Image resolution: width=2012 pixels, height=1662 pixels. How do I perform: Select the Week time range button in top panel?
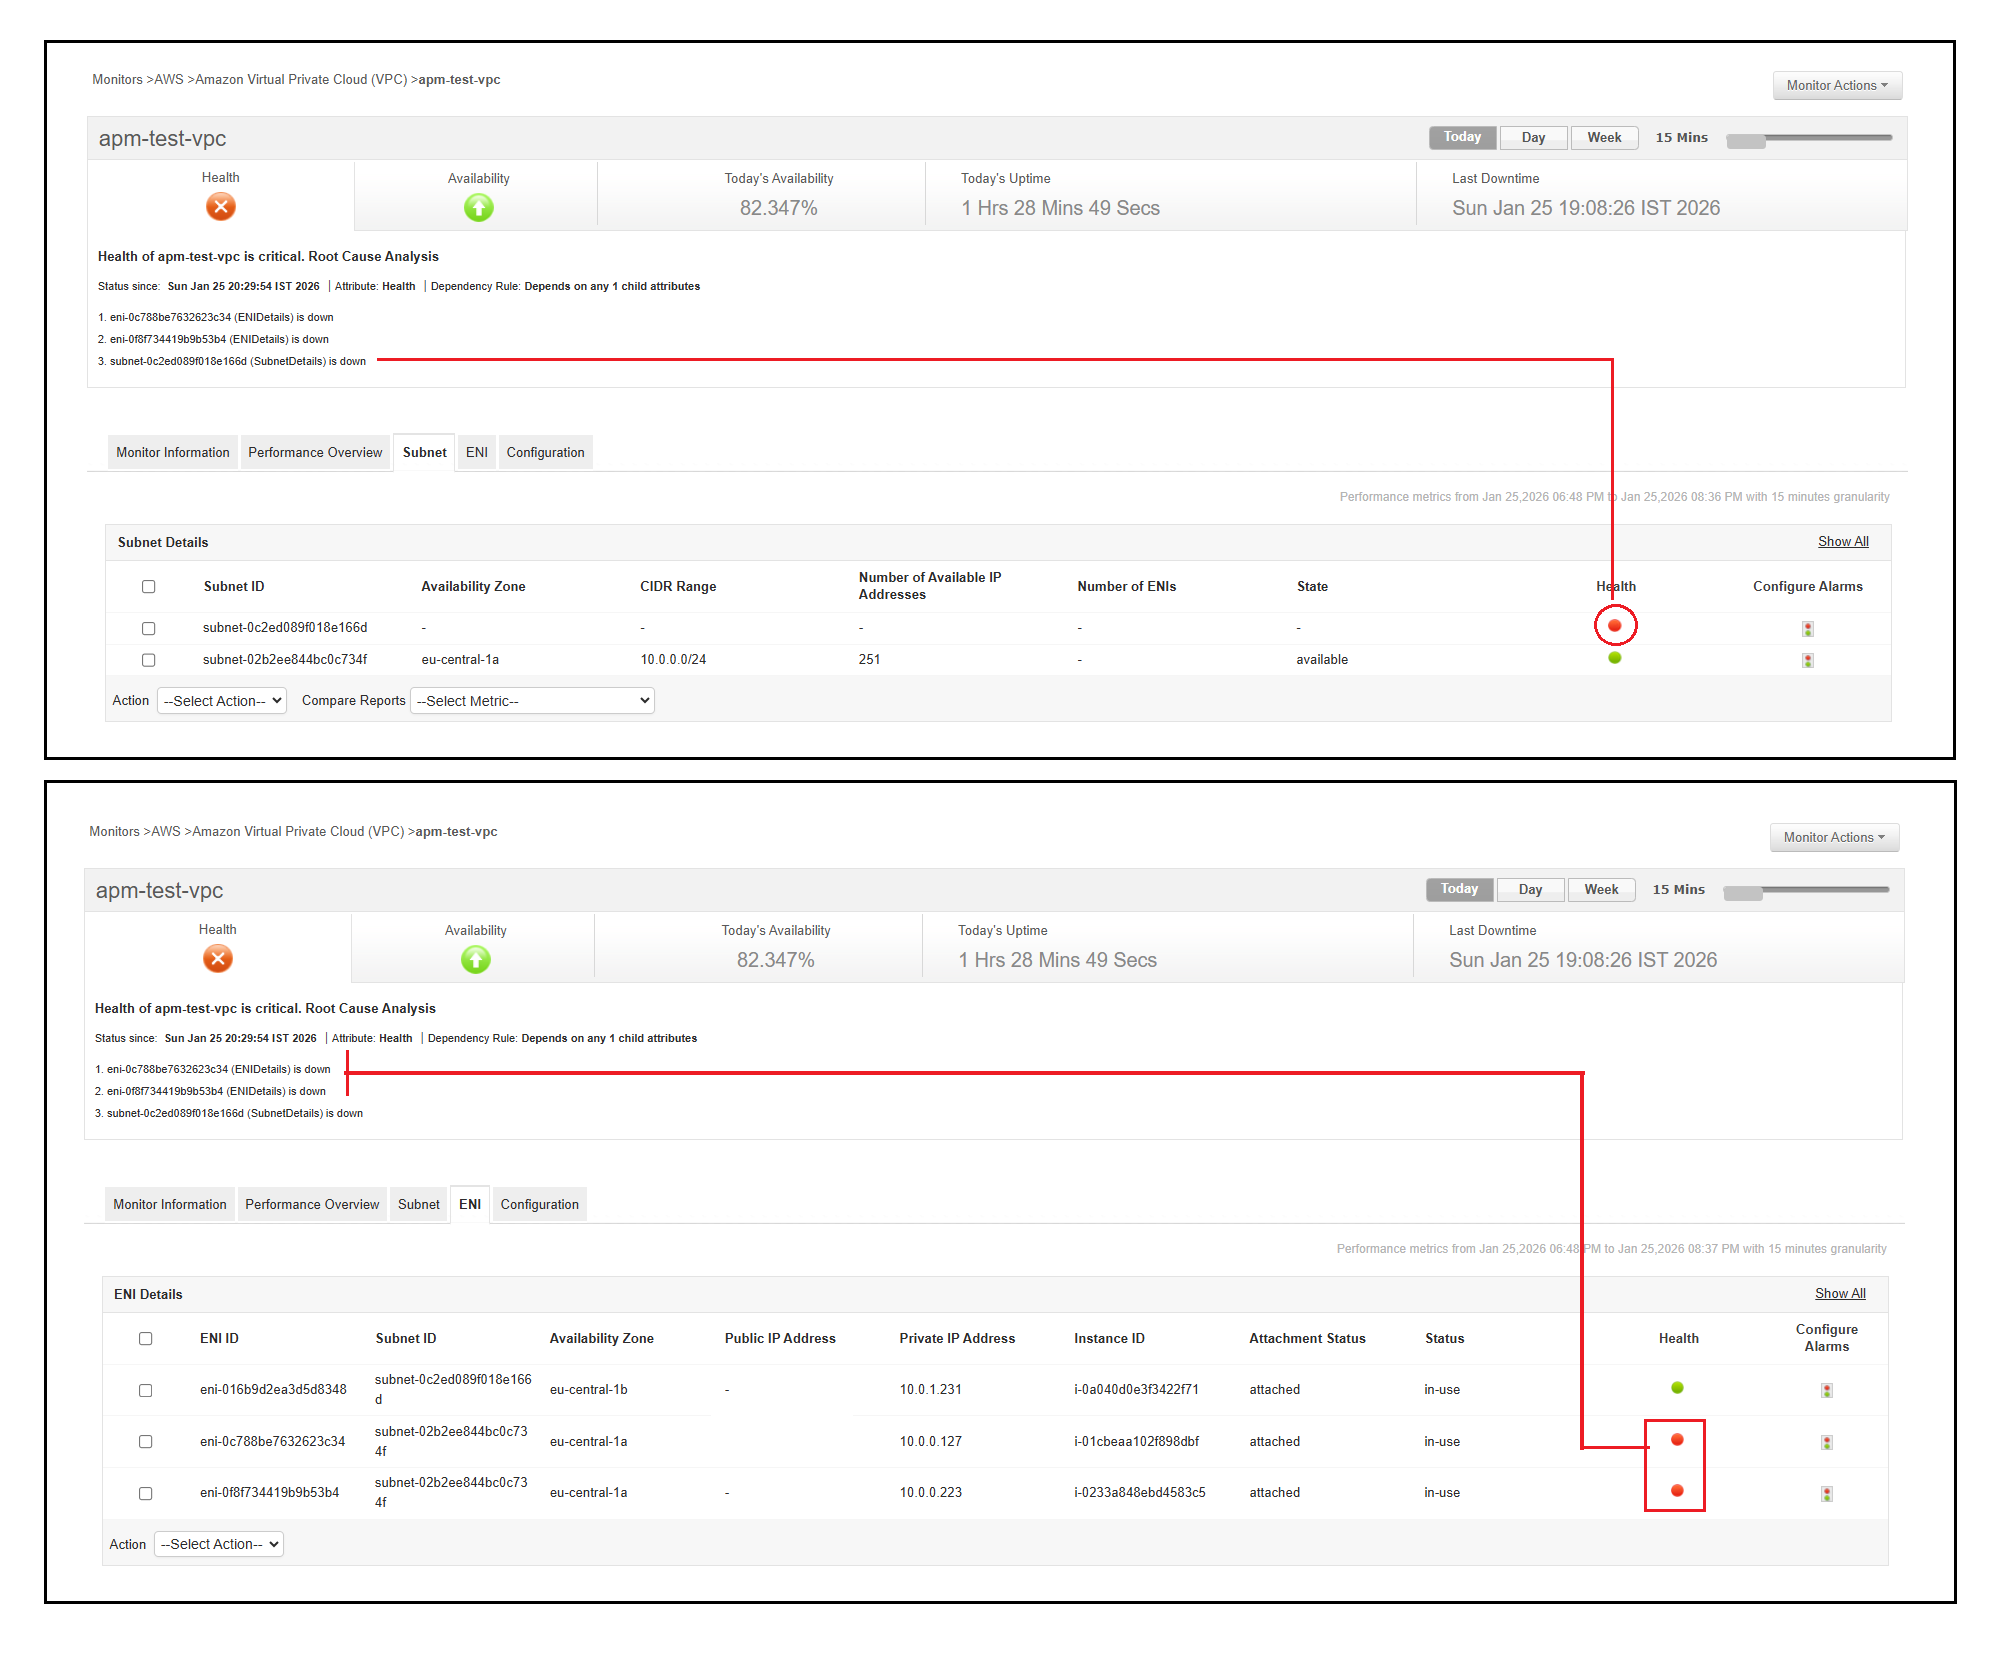tap(1603, 138)
